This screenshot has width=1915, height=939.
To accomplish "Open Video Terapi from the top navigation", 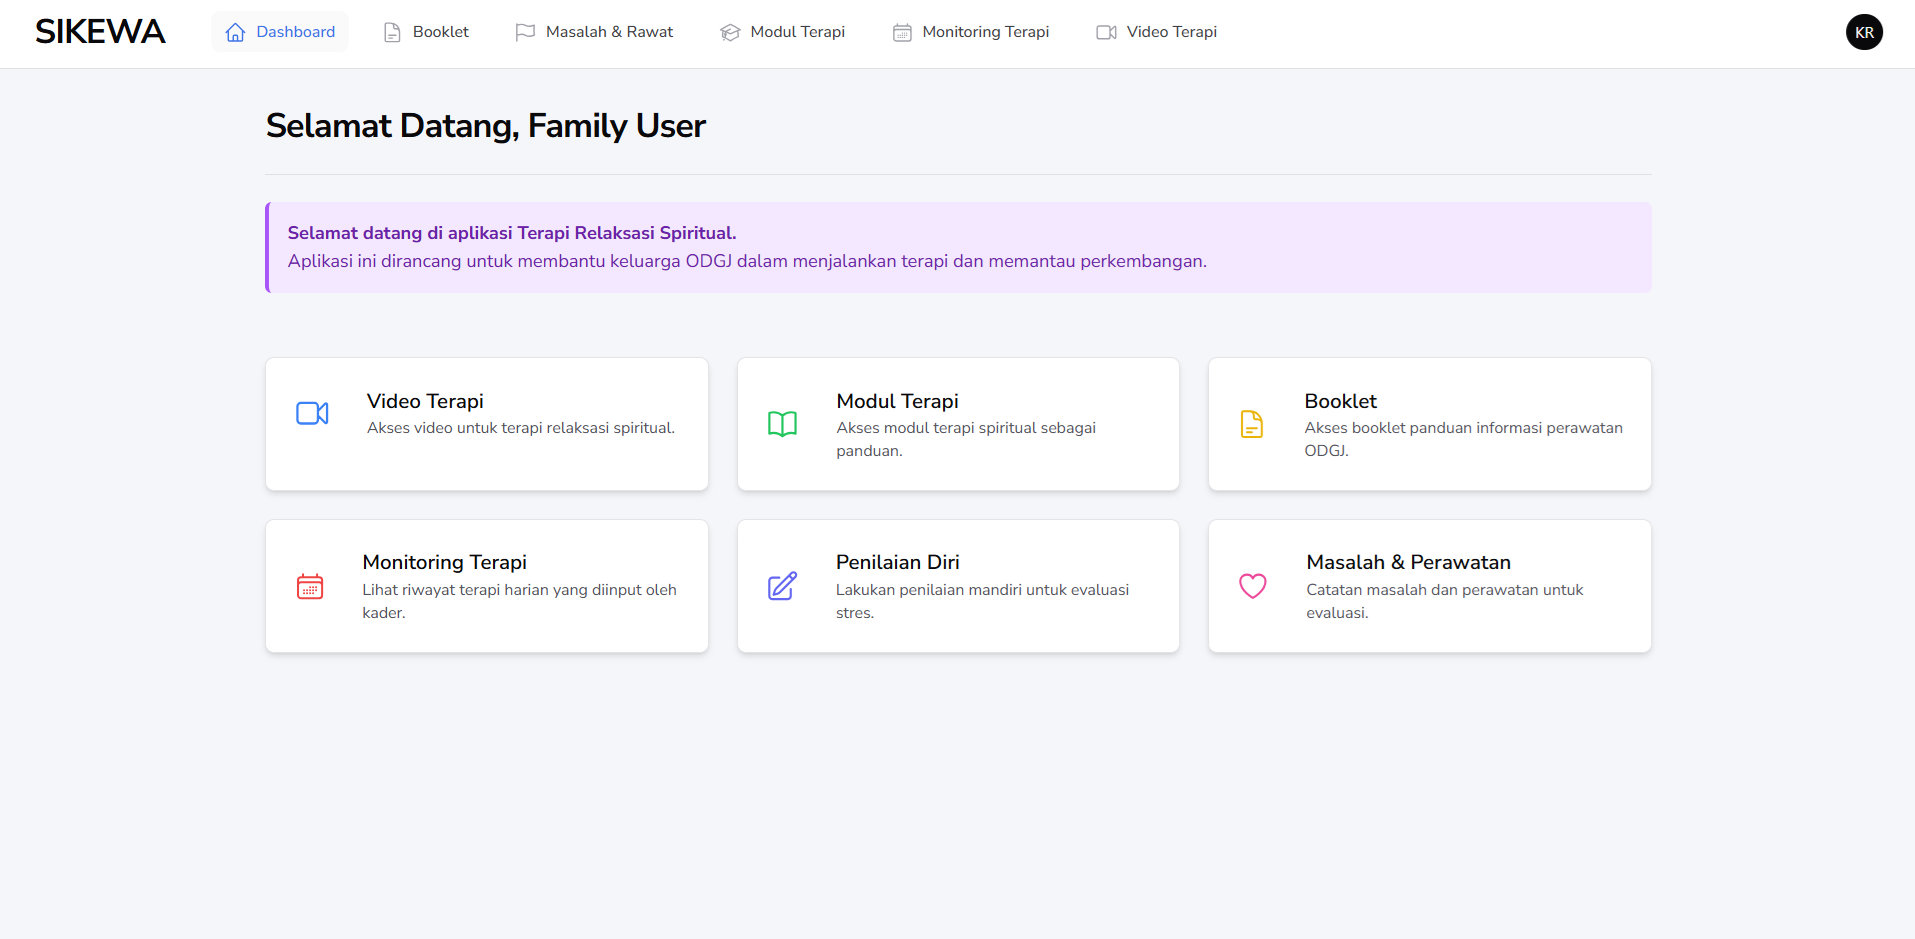I will (x=1157, y=32).
